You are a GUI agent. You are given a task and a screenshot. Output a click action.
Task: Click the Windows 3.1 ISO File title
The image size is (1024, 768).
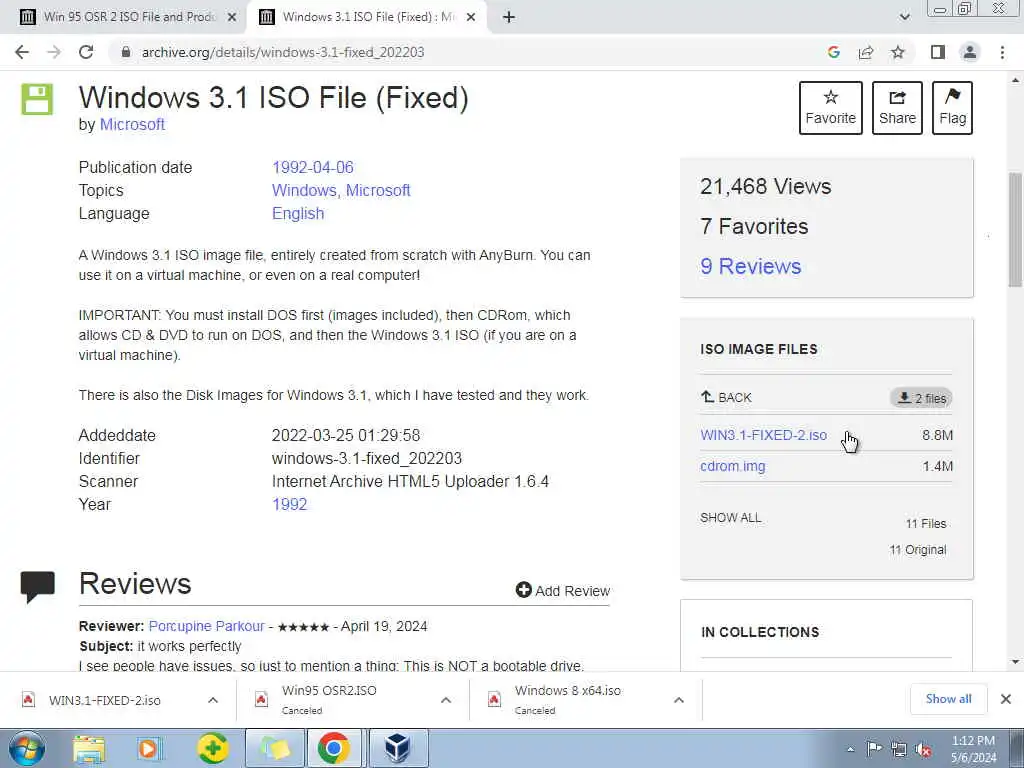click(x=274, y=97)
